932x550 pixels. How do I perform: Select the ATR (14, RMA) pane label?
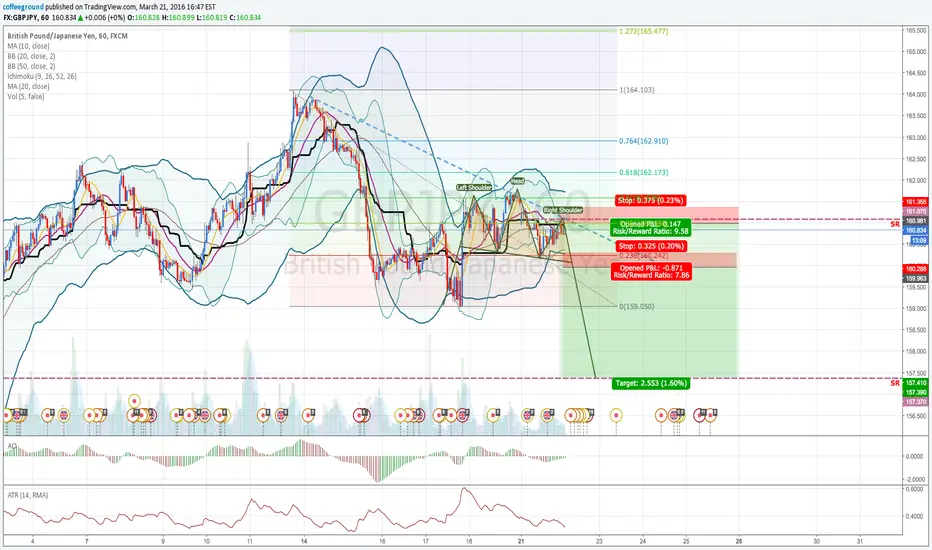click(x=27, y=495)
